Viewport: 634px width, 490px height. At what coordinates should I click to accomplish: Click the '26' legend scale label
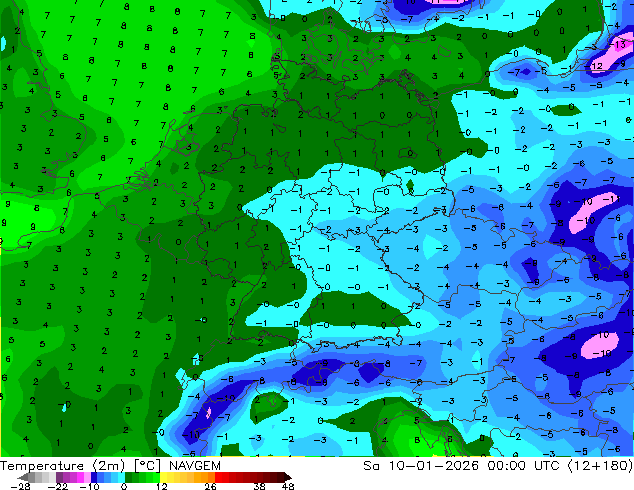tap(210, 486)
